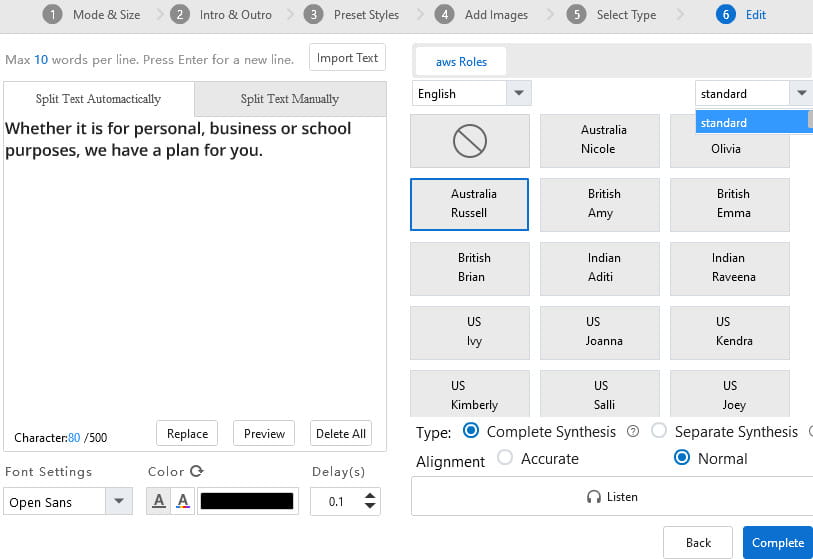Switch to Split Text Manually tab
This screenshot has height=559, width=813.
coord(289,99)
